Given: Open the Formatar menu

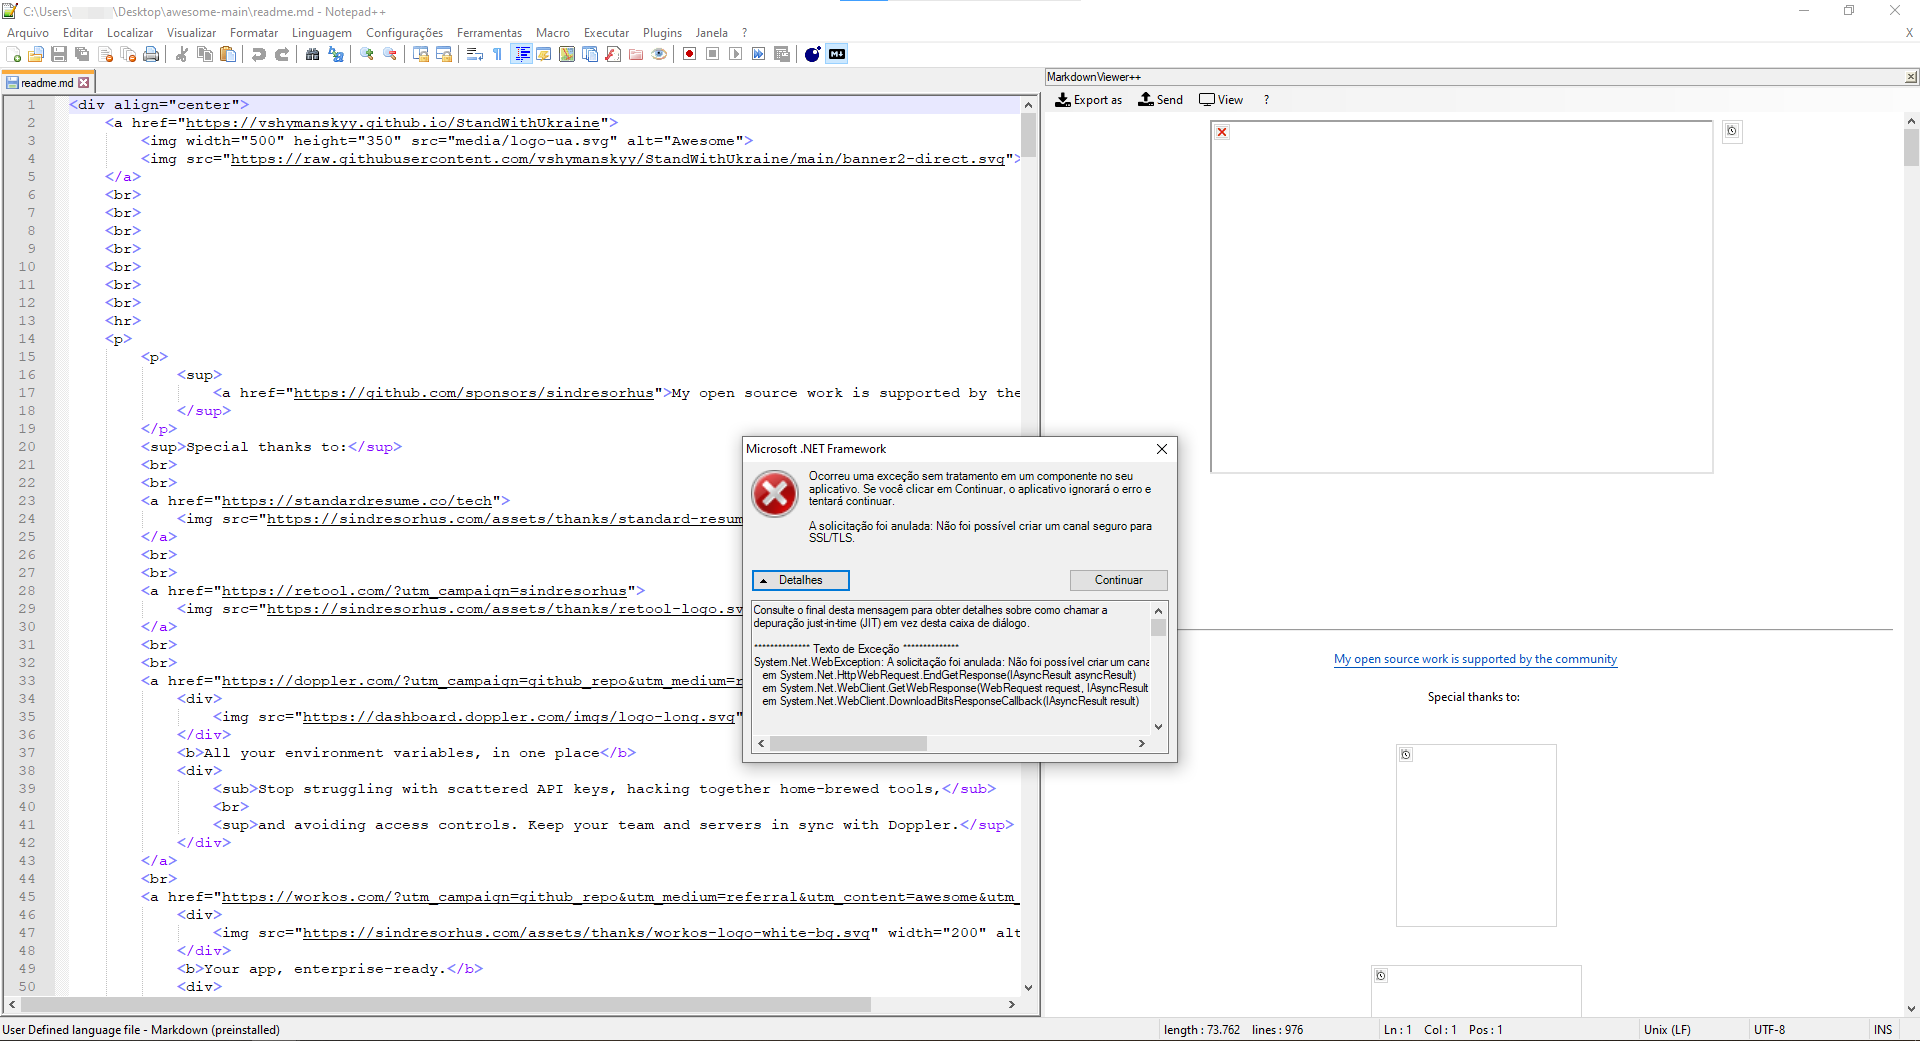Looking at the screenshot, I should [x=254, y=33].
